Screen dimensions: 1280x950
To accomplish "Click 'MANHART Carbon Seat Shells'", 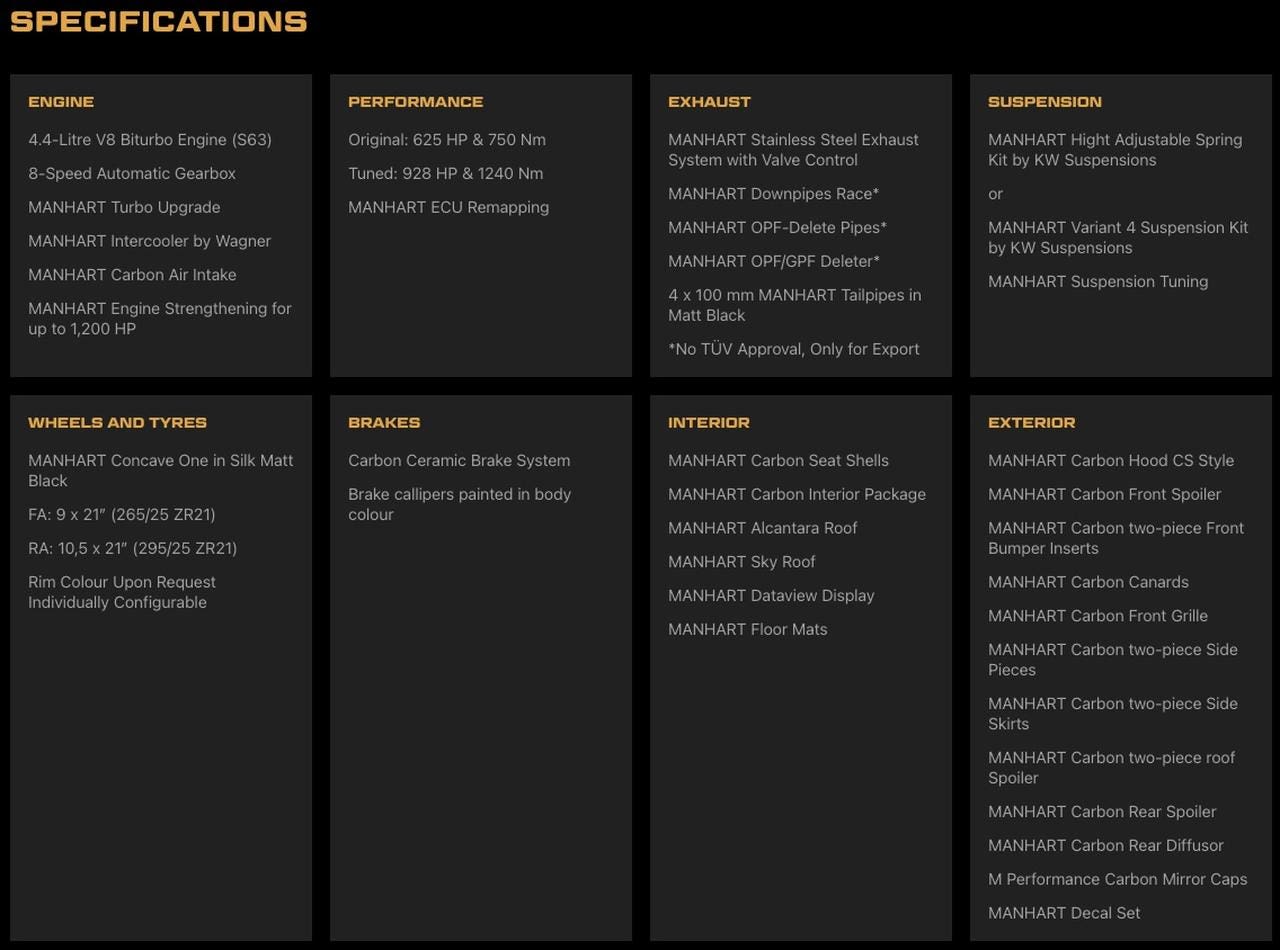I will coord(778,461).
